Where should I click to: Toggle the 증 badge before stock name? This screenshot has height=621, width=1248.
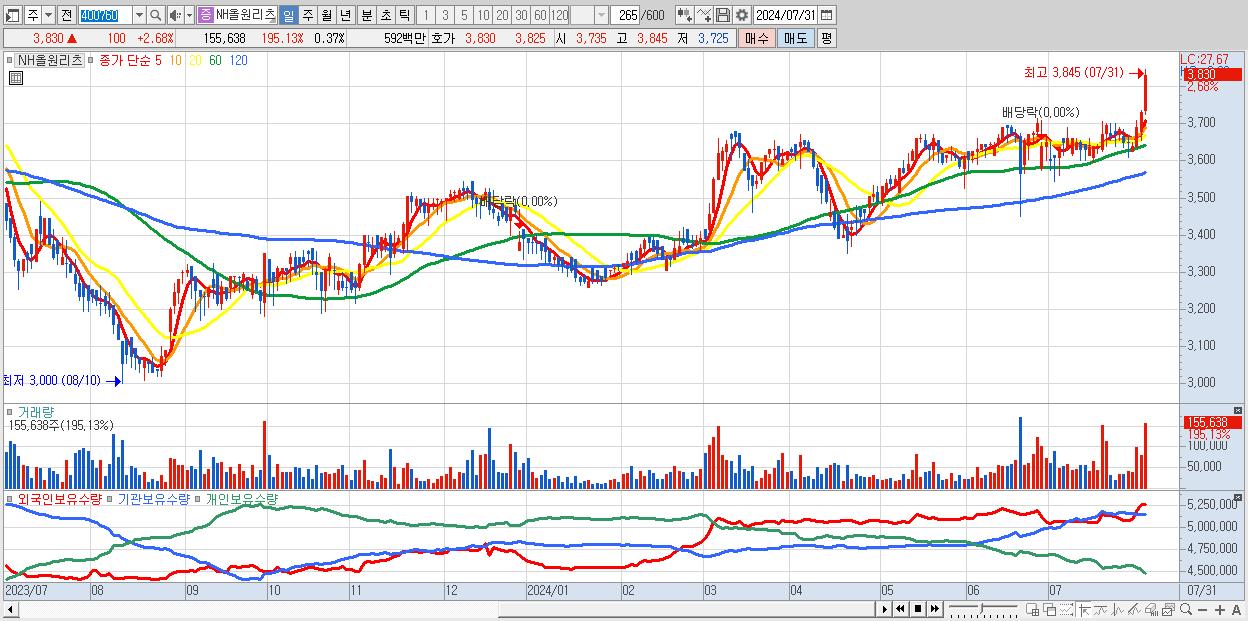click(x=205, y=15)
